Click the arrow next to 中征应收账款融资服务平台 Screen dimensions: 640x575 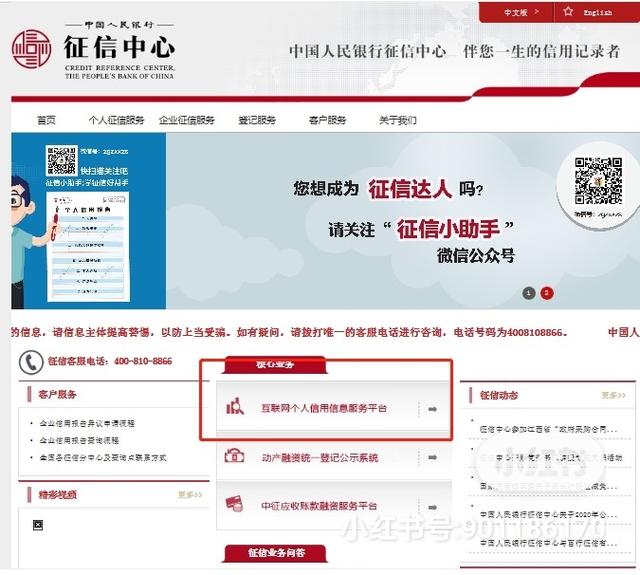tap(432, 507)
